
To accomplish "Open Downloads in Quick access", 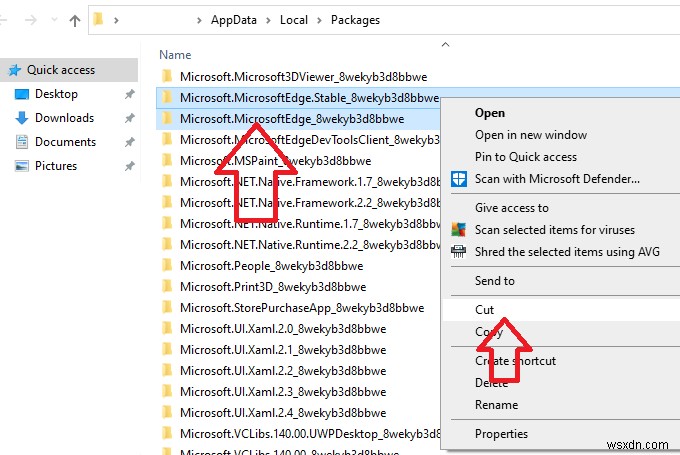I will click(x=64, y=118).
